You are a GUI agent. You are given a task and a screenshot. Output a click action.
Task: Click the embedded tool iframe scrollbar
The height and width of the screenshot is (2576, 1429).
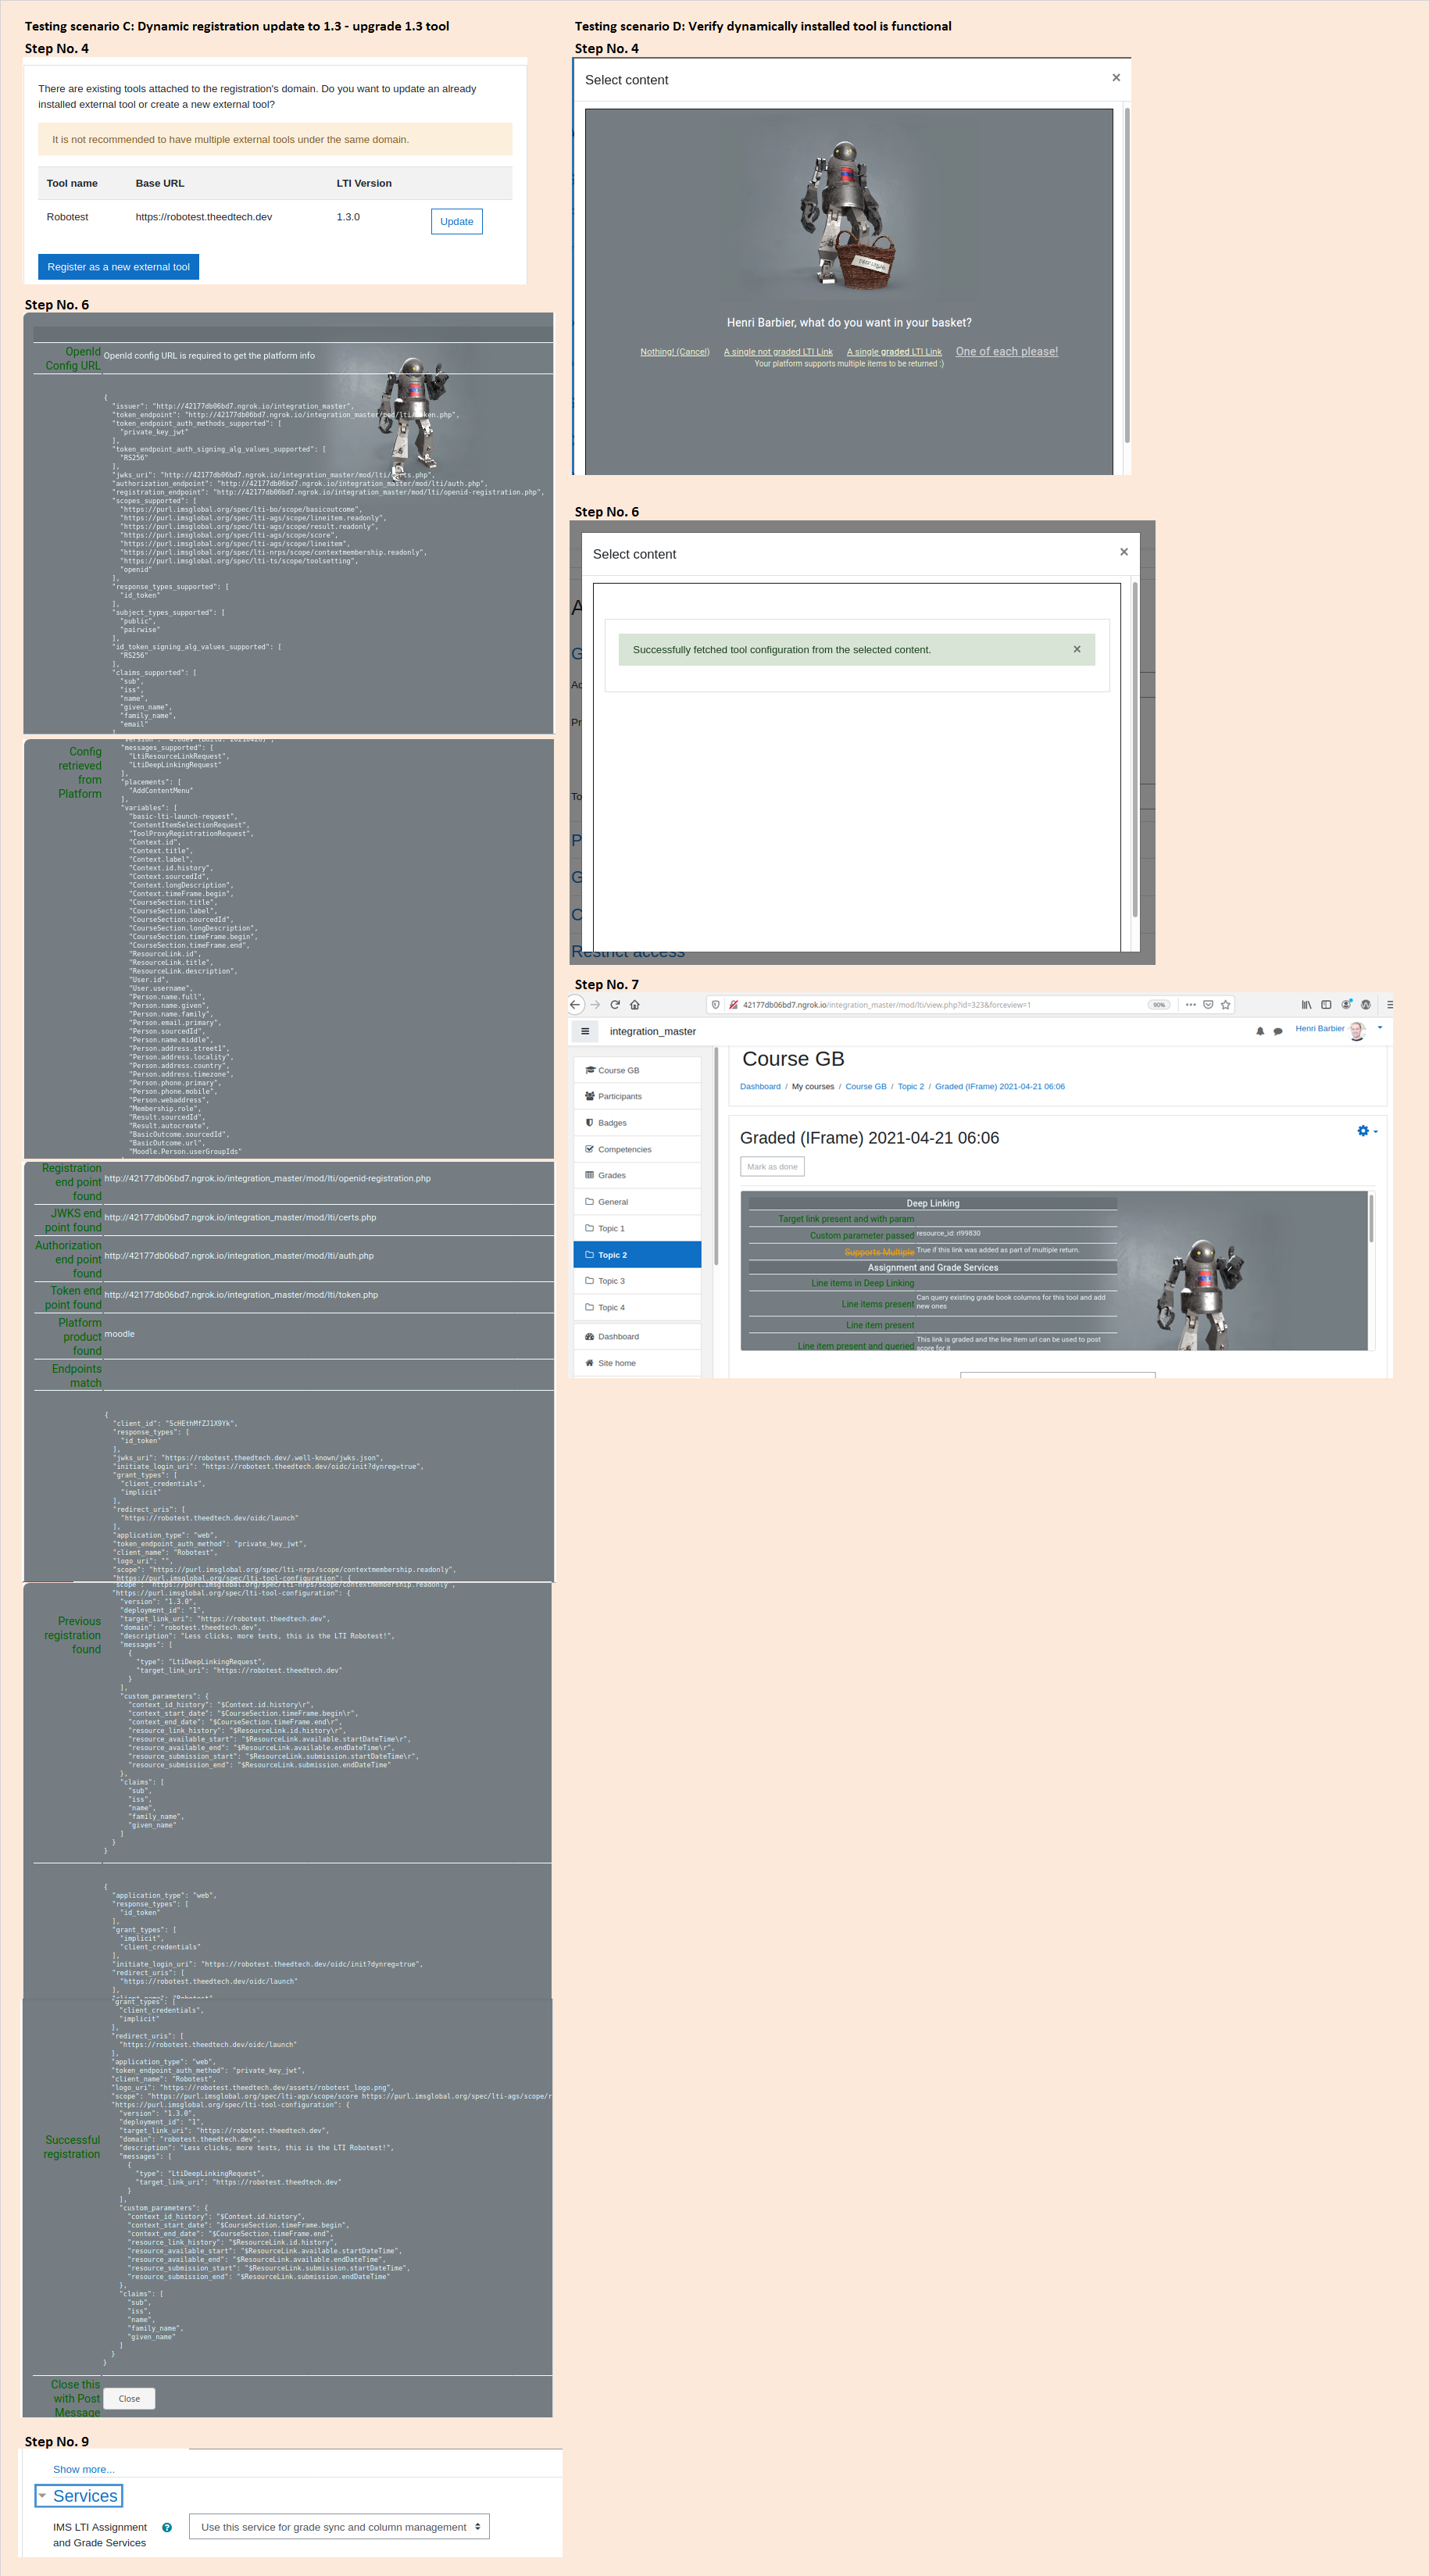point(1371,1218)
